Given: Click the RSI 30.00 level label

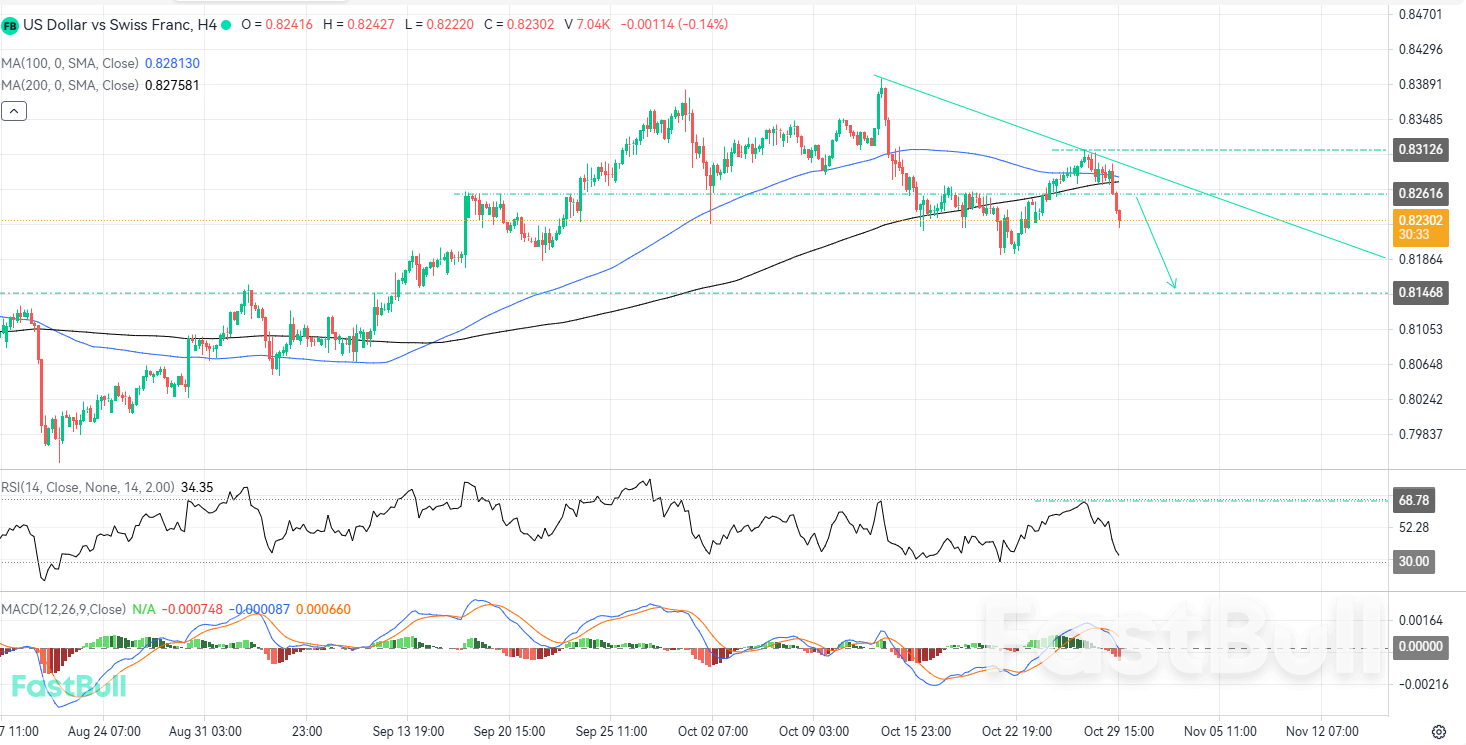Looking at the screenshot, I should pos(1414,561).
